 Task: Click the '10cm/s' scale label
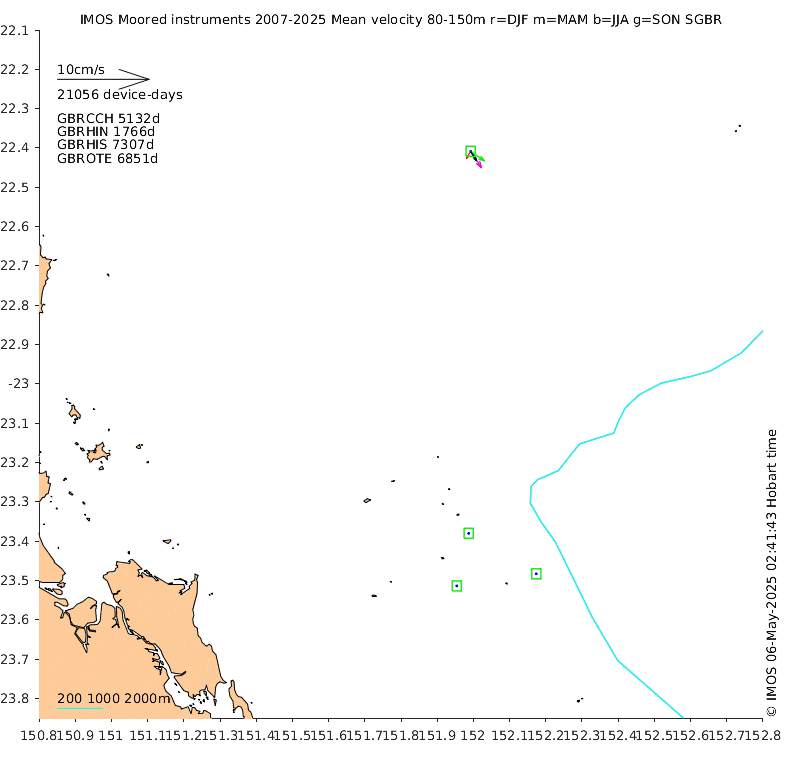pos(81,69)
